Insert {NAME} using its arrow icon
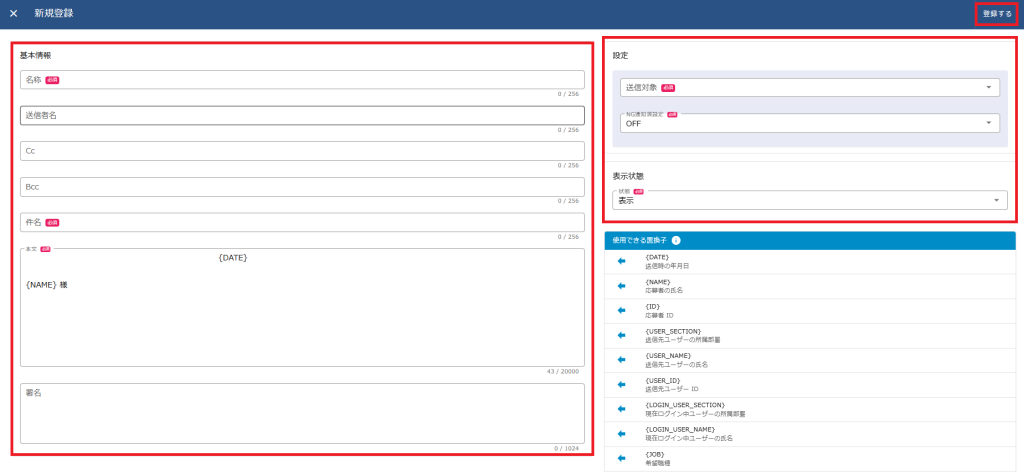The width and height of the screenshot is (1024, 472). point(621,286)
